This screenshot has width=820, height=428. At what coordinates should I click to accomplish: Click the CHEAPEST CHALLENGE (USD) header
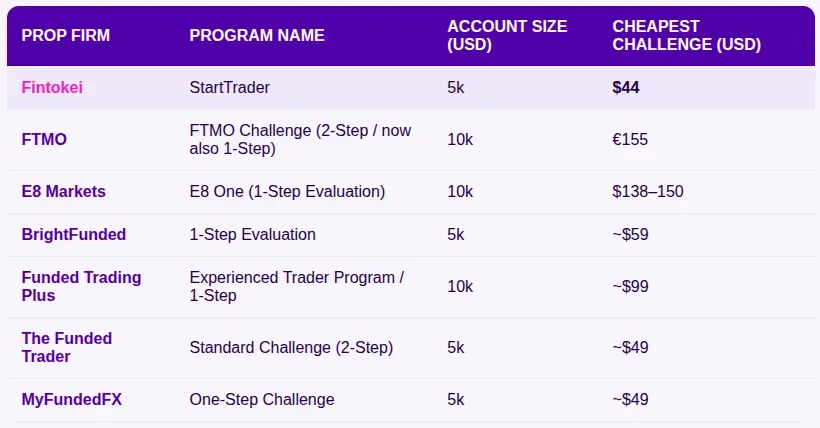coord(686,35)
